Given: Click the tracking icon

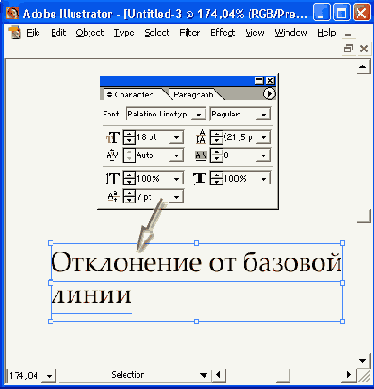Looking at the screenshot, I should click(x=201, y=155).
